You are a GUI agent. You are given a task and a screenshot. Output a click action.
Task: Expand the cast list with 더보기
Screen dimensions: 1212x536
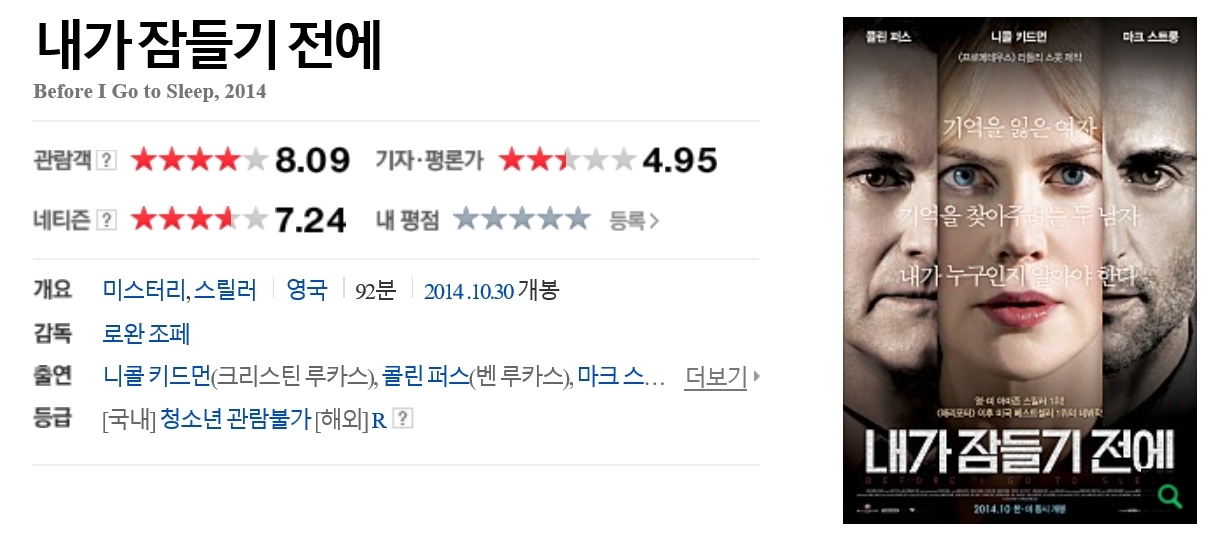pyautogui.click(x=715, y=377)
